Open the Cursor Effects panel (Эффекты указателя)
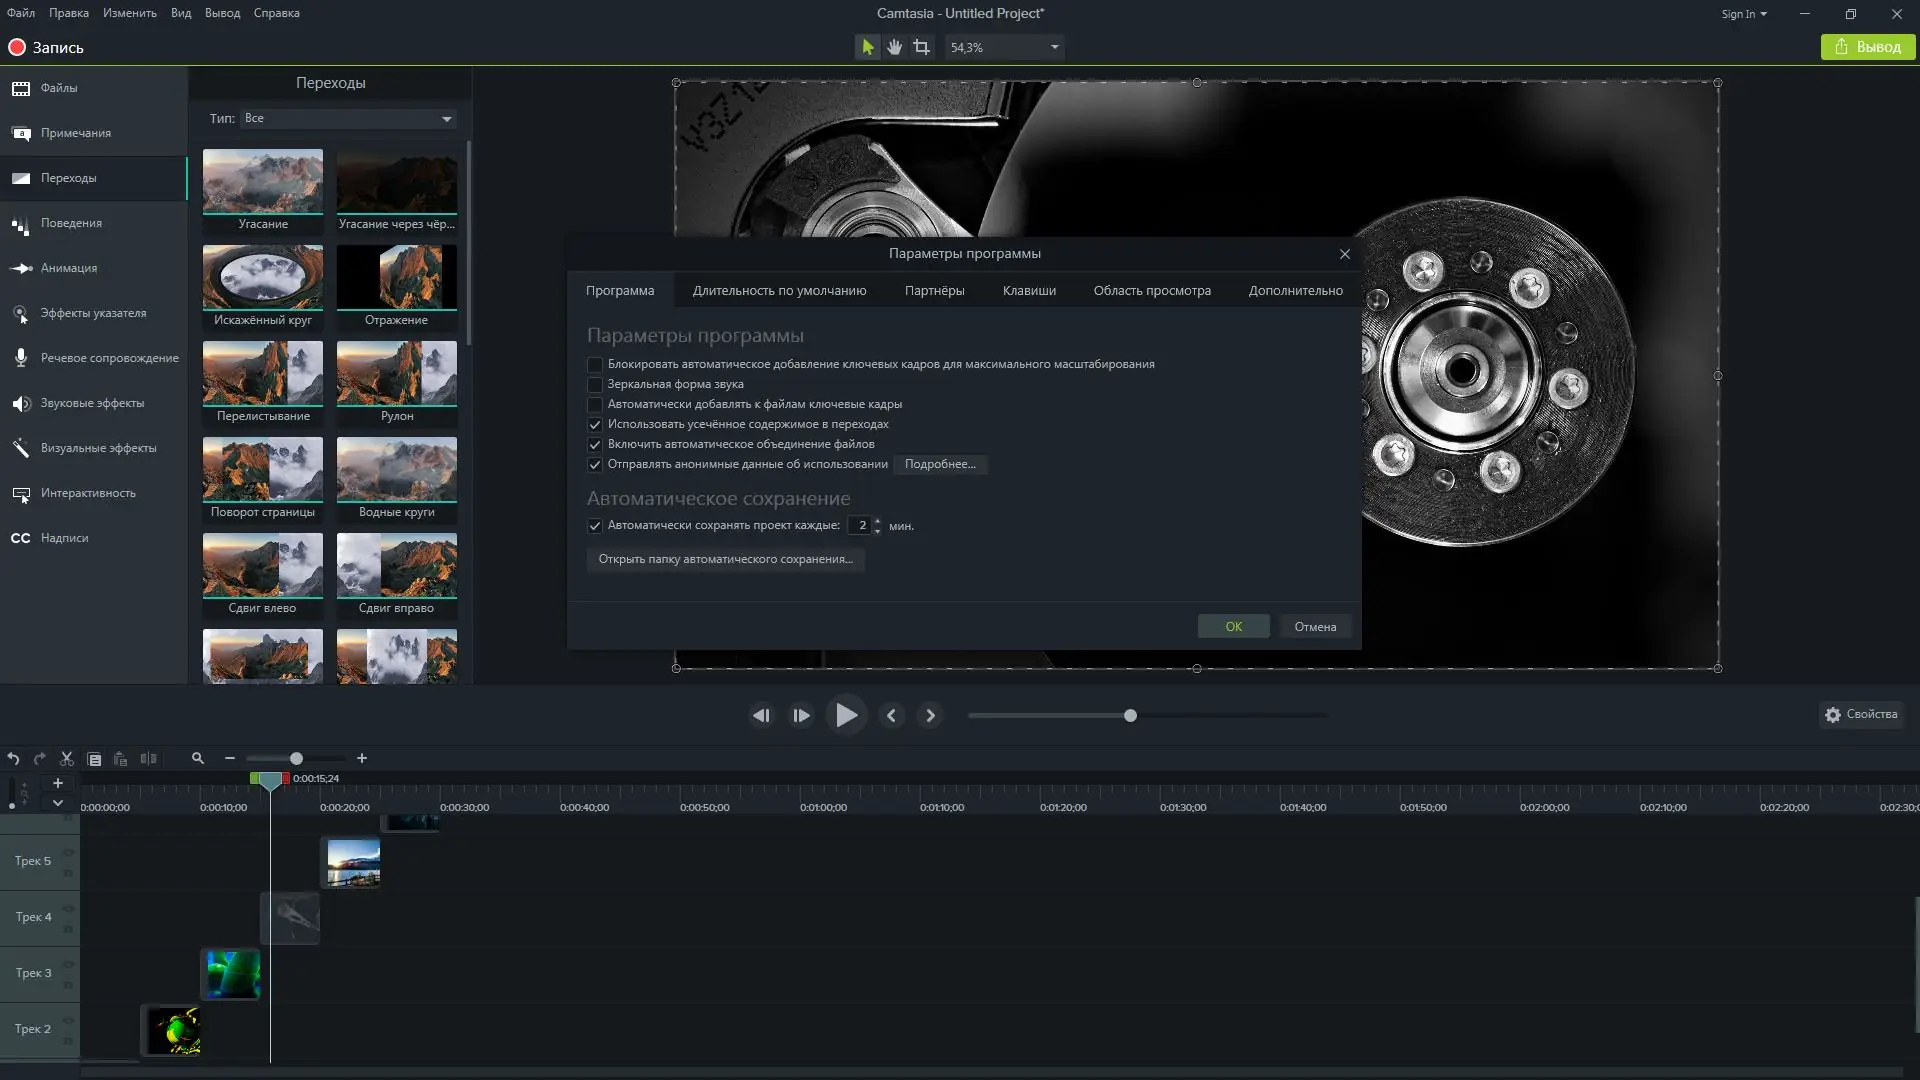The width and height of the screenshot is (1920, 1080). click(93, 313)
